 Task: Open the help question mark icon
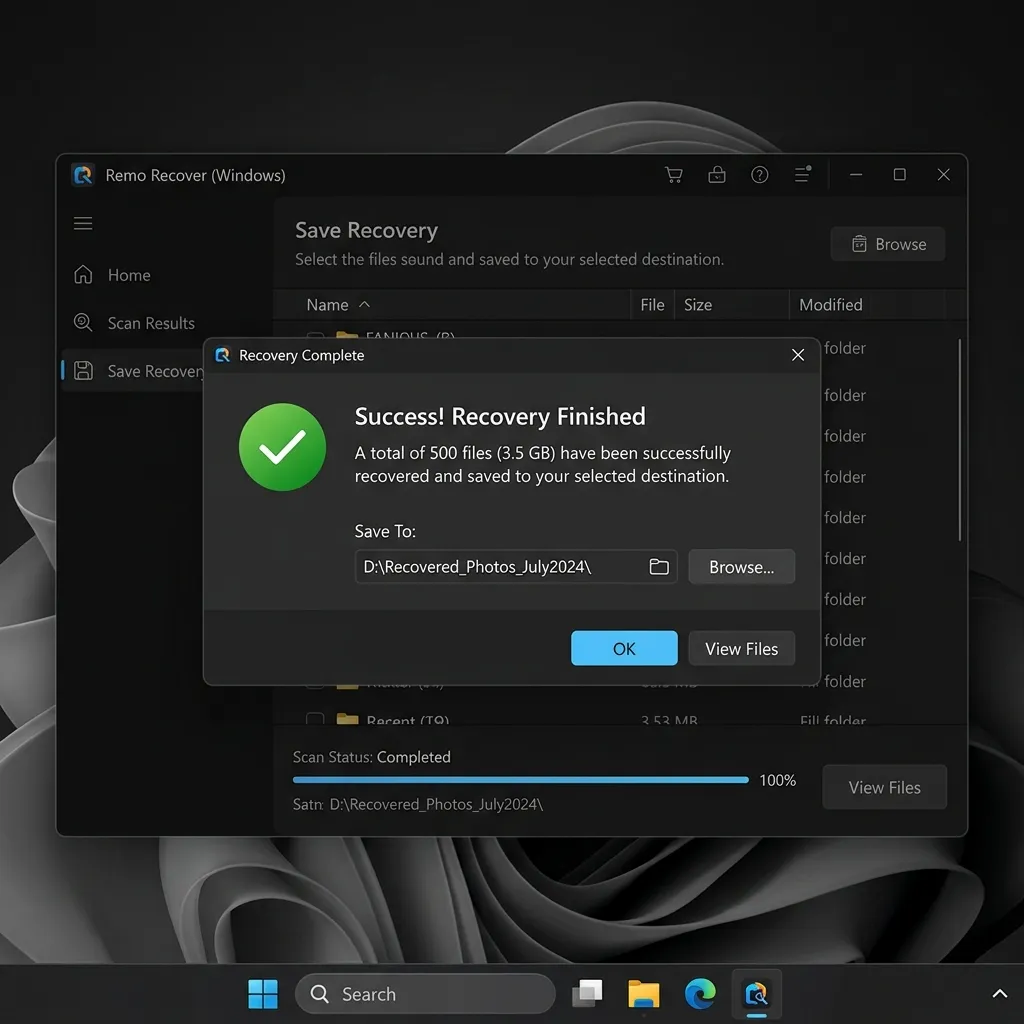pyautogui.click(x=760, y=174)
